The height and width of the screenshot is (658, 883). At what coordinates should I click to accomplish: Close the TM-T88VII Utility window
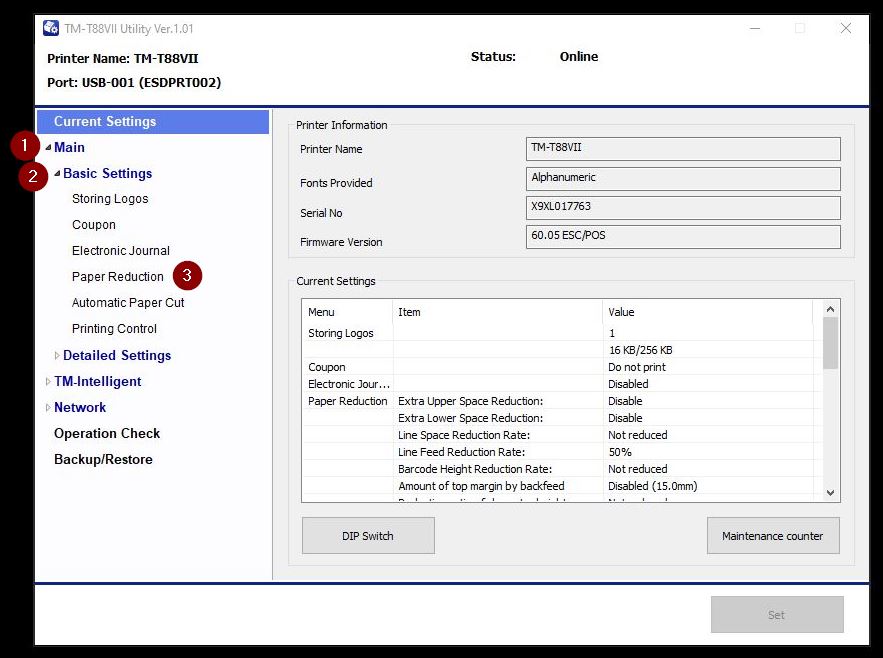click(x=845, y=28)
